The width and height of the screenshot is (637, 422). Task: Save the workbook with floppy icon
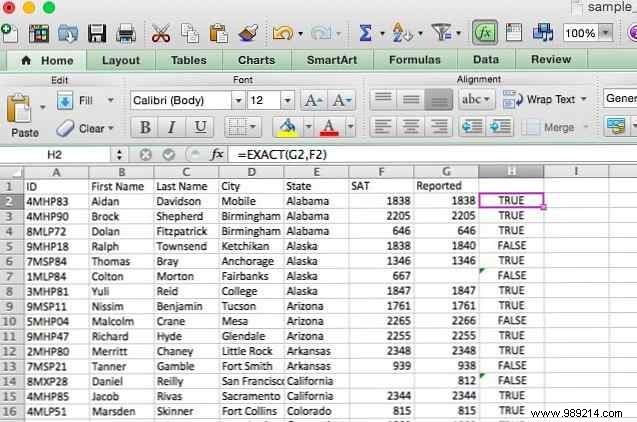(x=97, y=33)
